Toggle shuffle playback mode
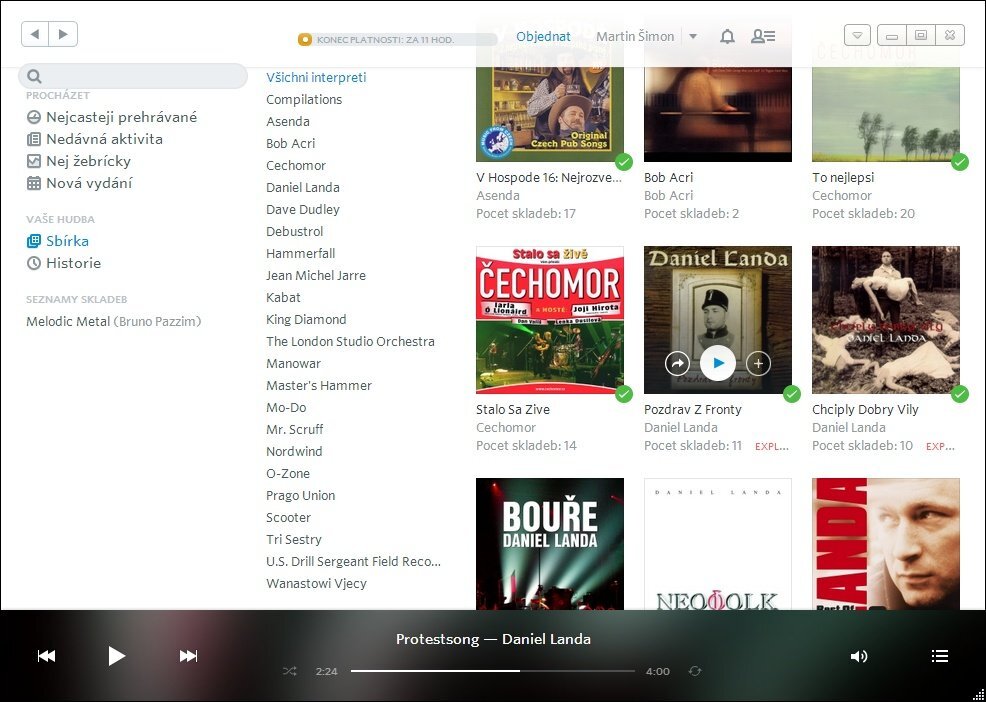Screen dimensions: 986x702 289,672
